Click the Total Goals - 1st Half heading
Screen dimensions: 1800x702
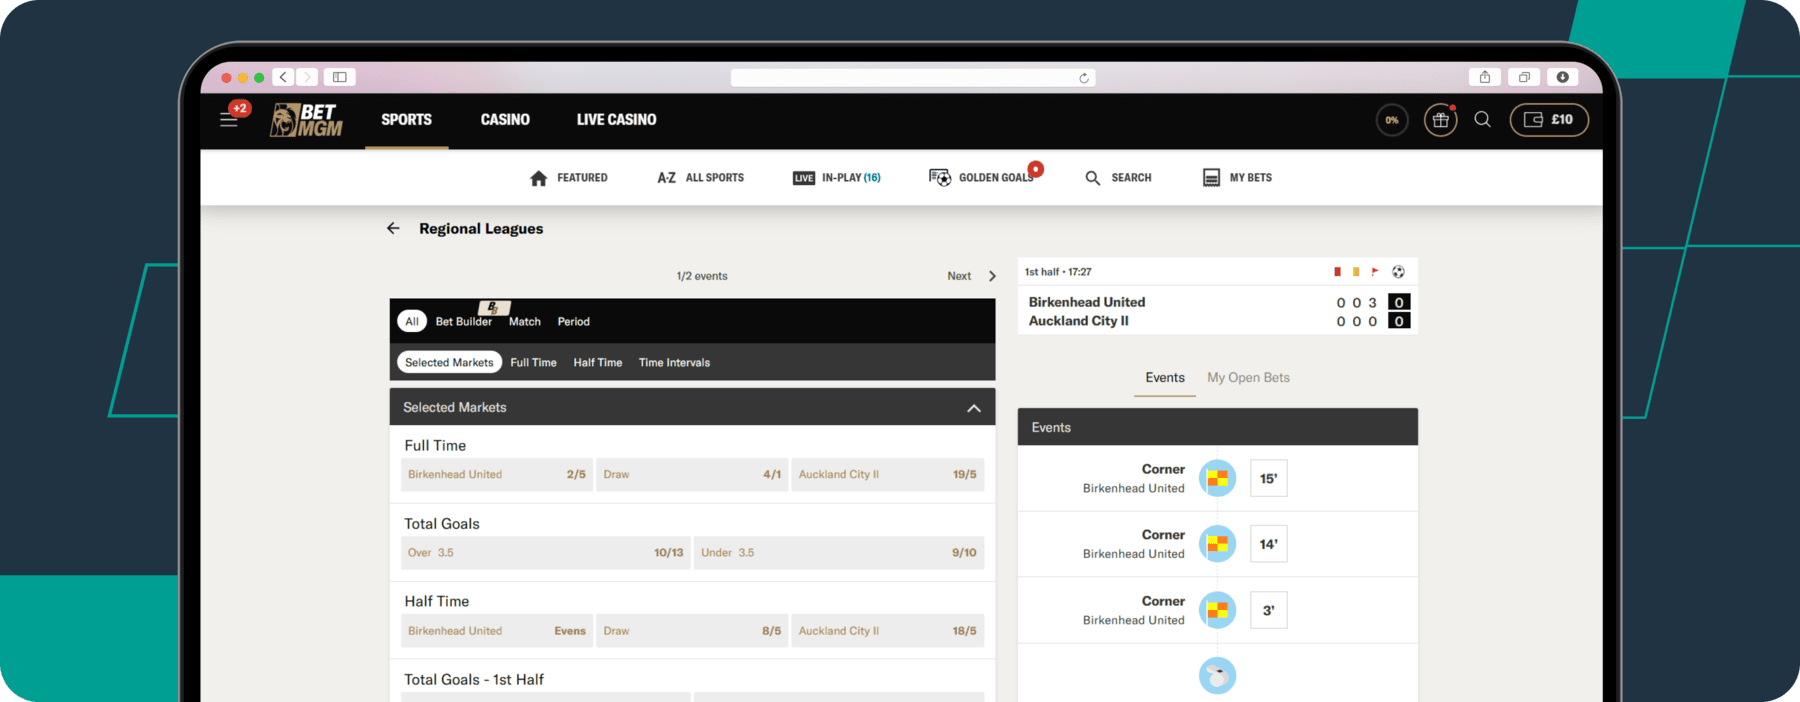click(474, 679)
